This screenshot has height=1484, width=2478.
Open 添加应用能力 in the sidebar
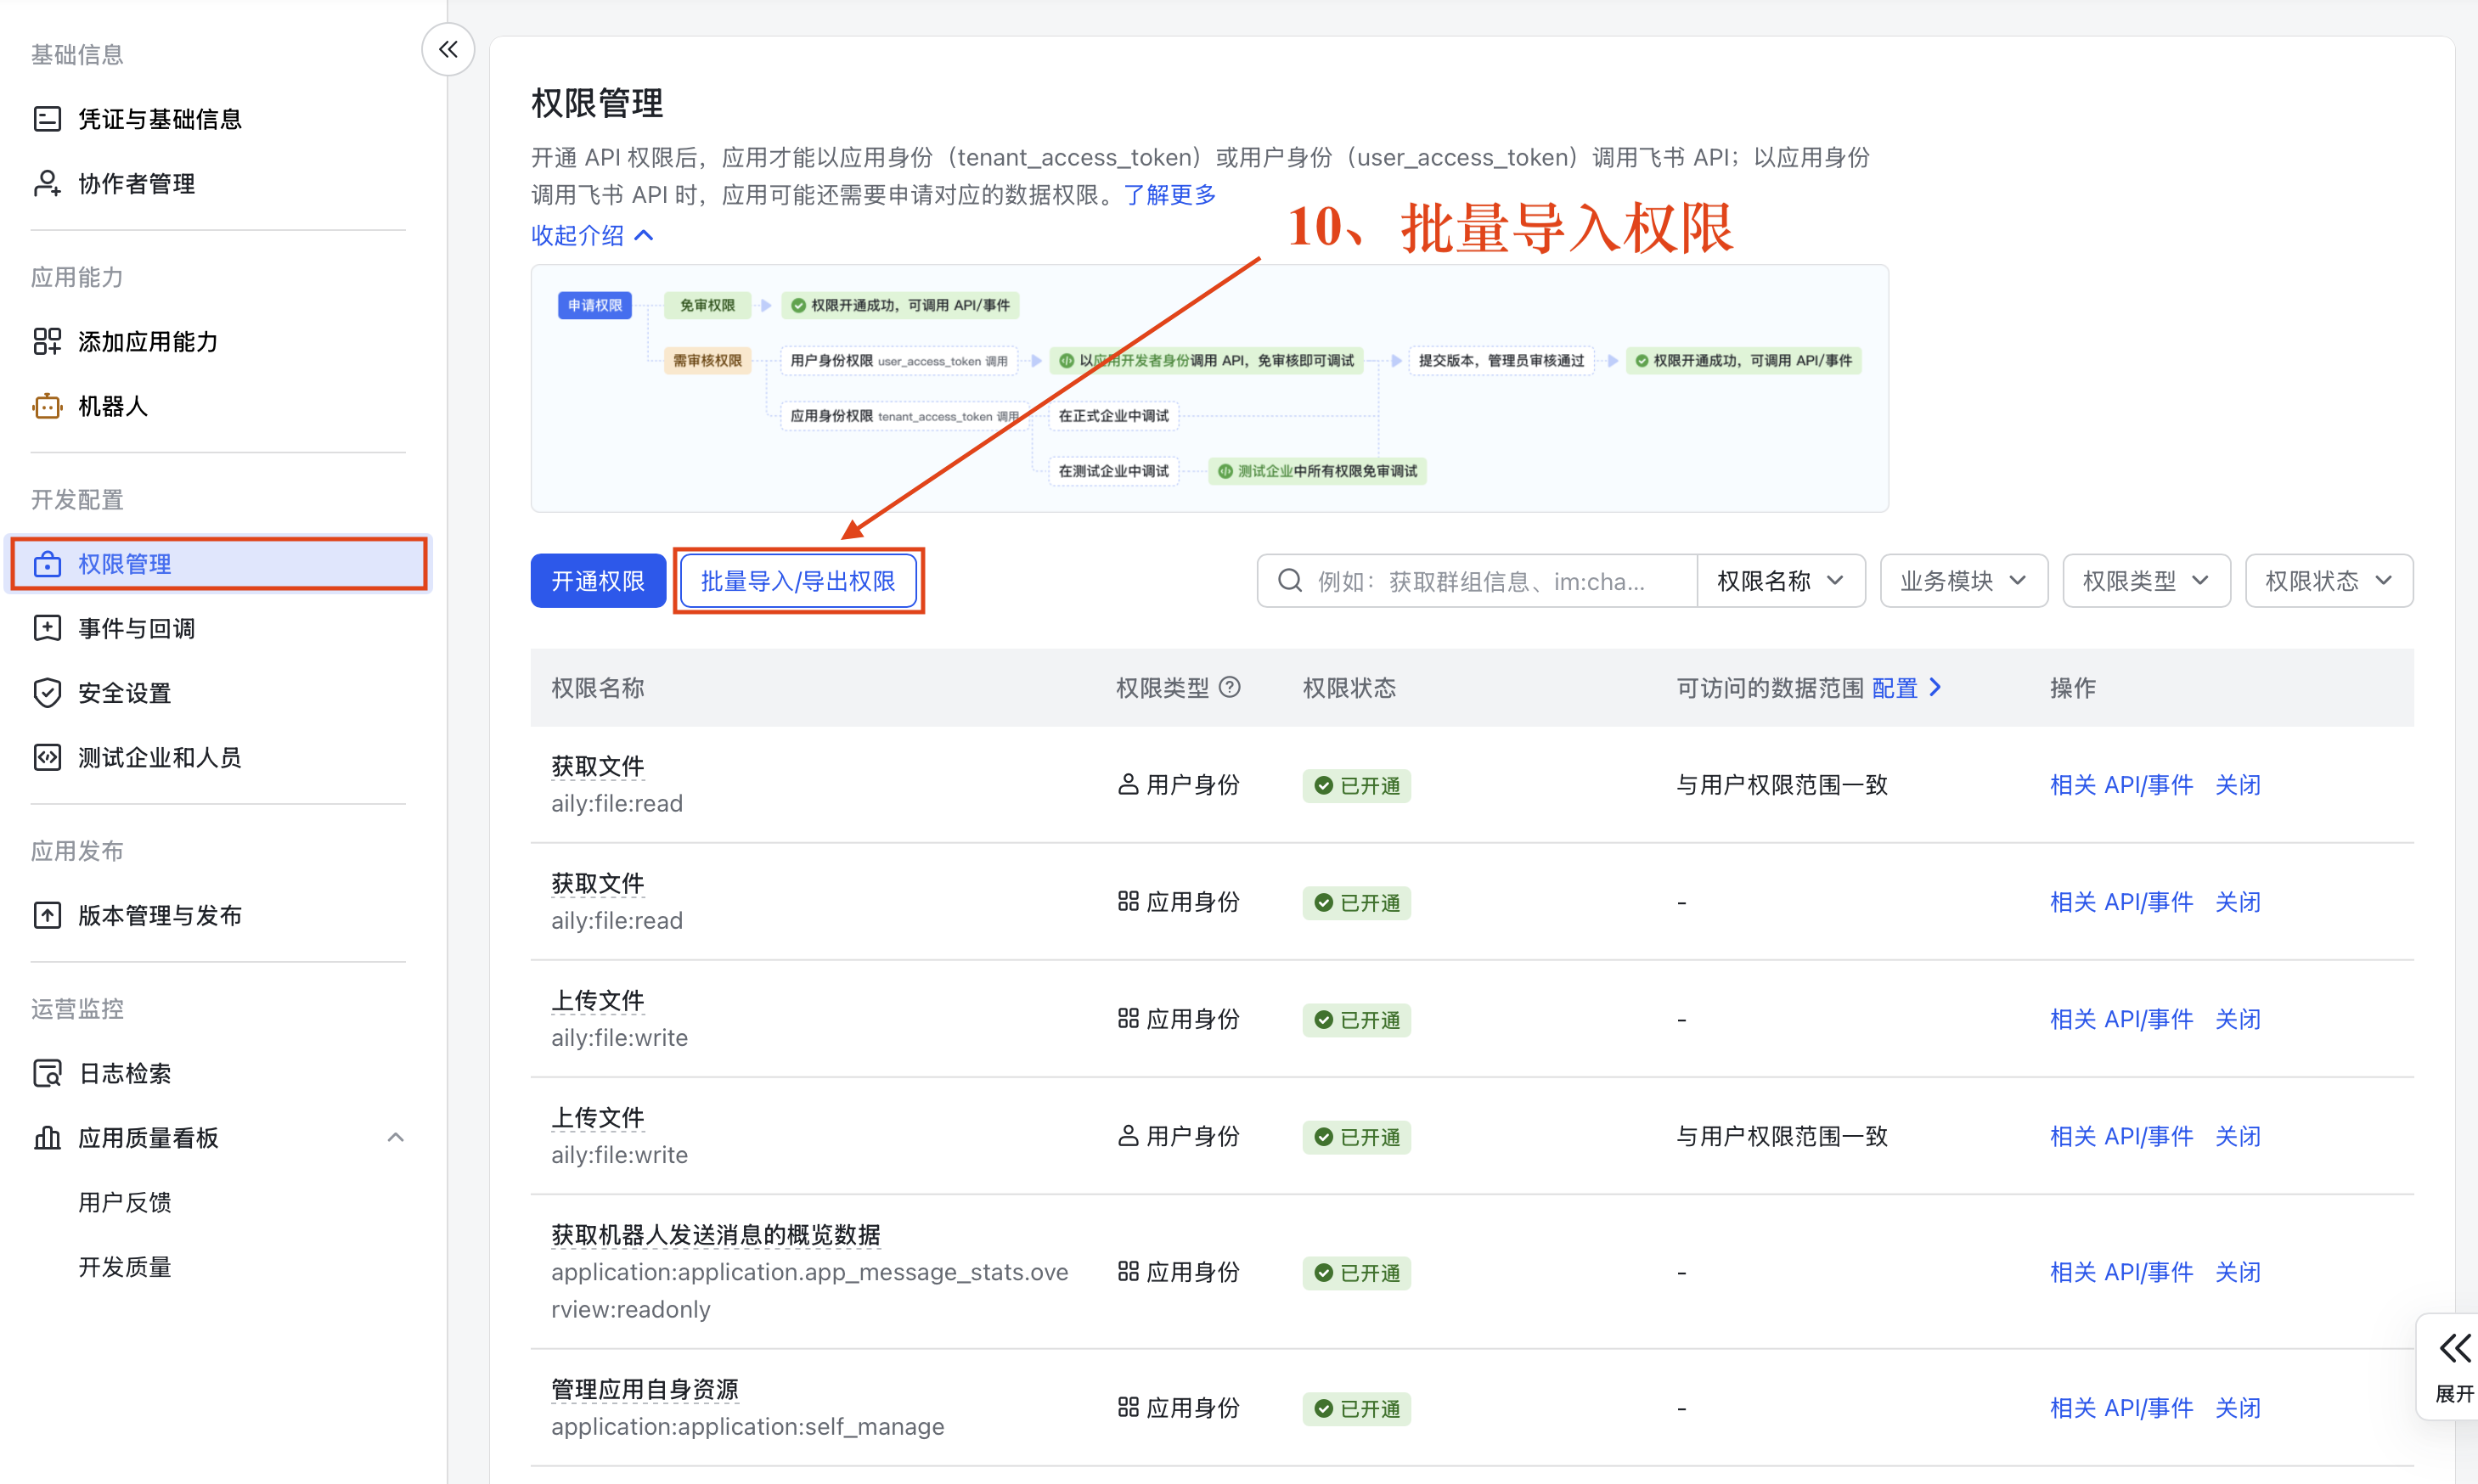(x=218, y=342)
